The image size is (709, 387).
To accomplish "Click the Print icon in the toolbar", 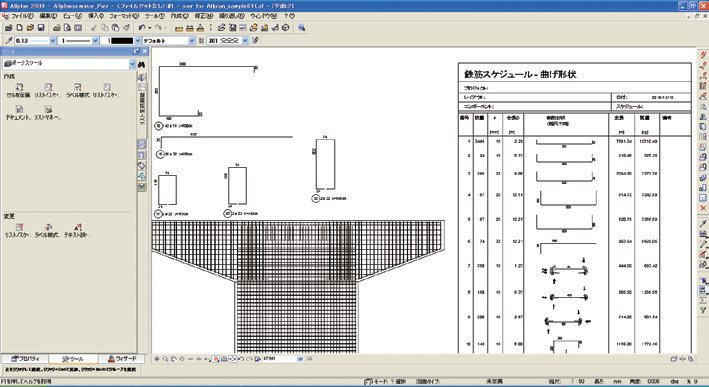I will coord(57,28).
